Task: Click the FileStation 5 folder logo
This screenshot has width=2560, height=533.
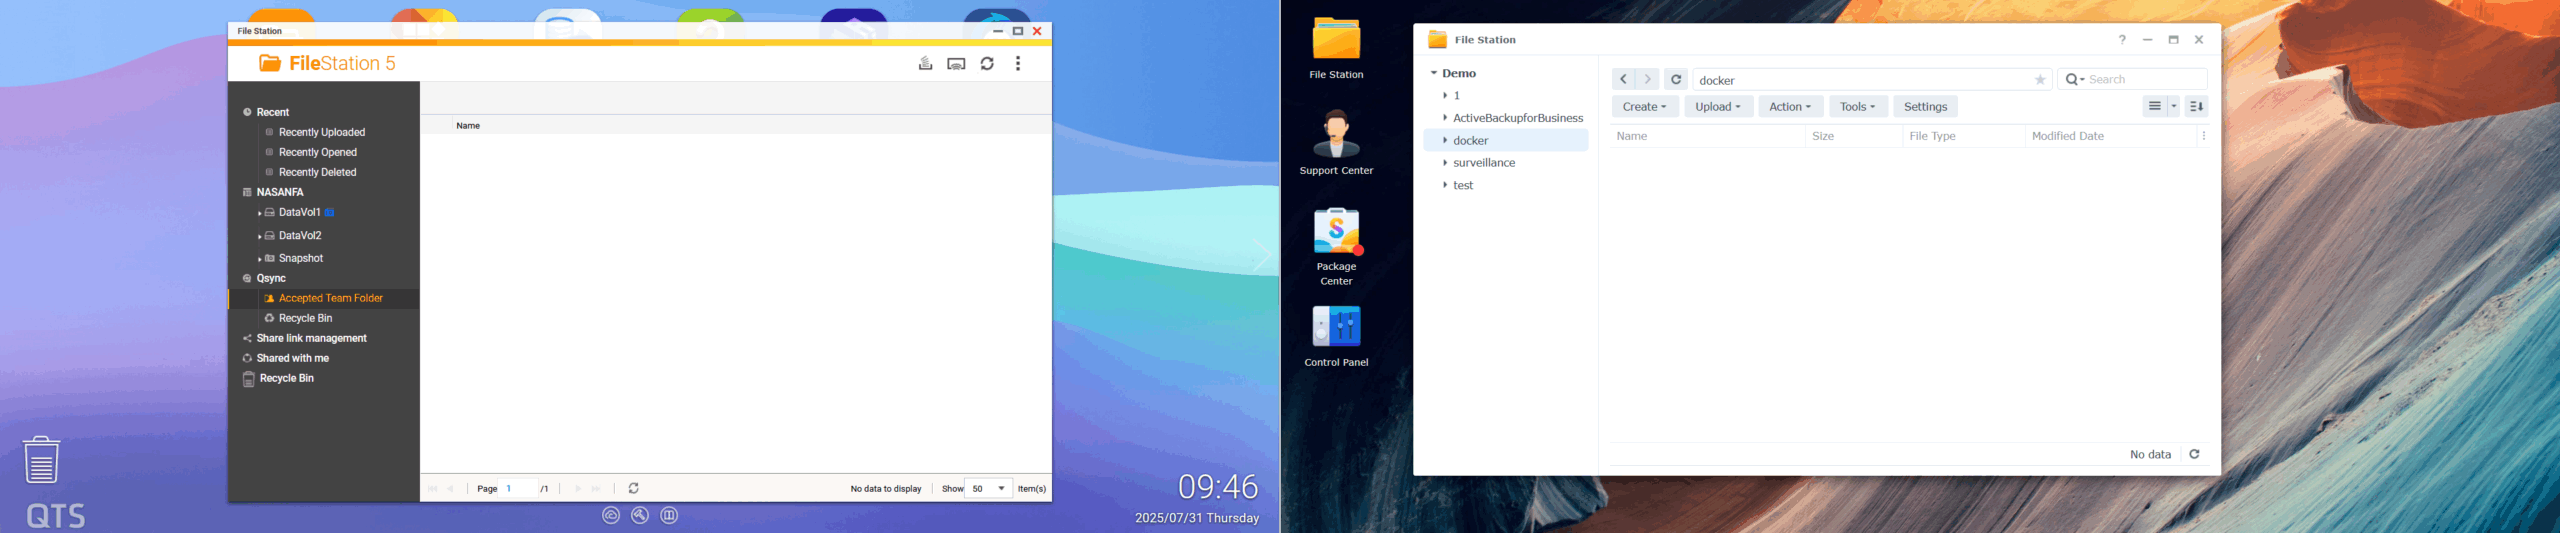Action: (270, 63)
